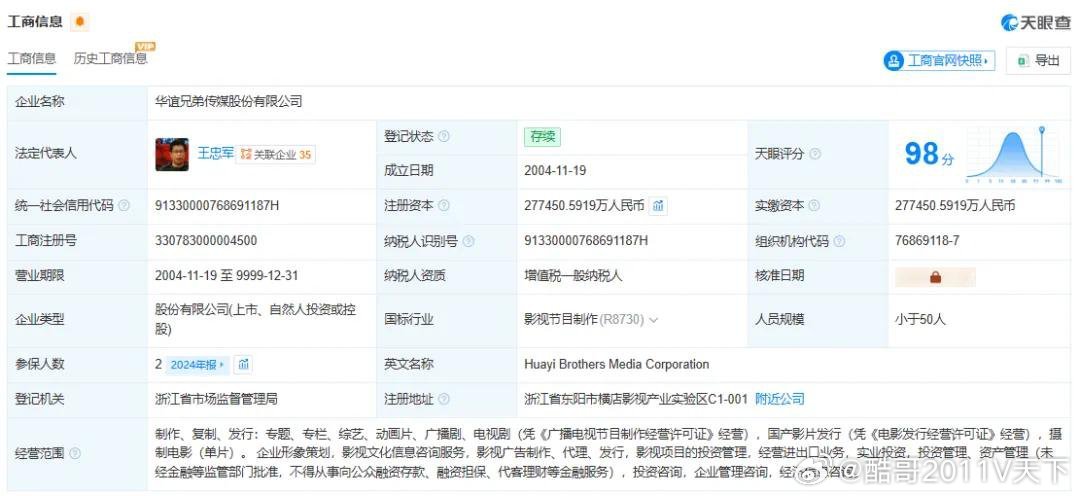Click the 小于50人 staff size value
The height and width of the screenshot is (496, 1080).
(x=921, y=320)
